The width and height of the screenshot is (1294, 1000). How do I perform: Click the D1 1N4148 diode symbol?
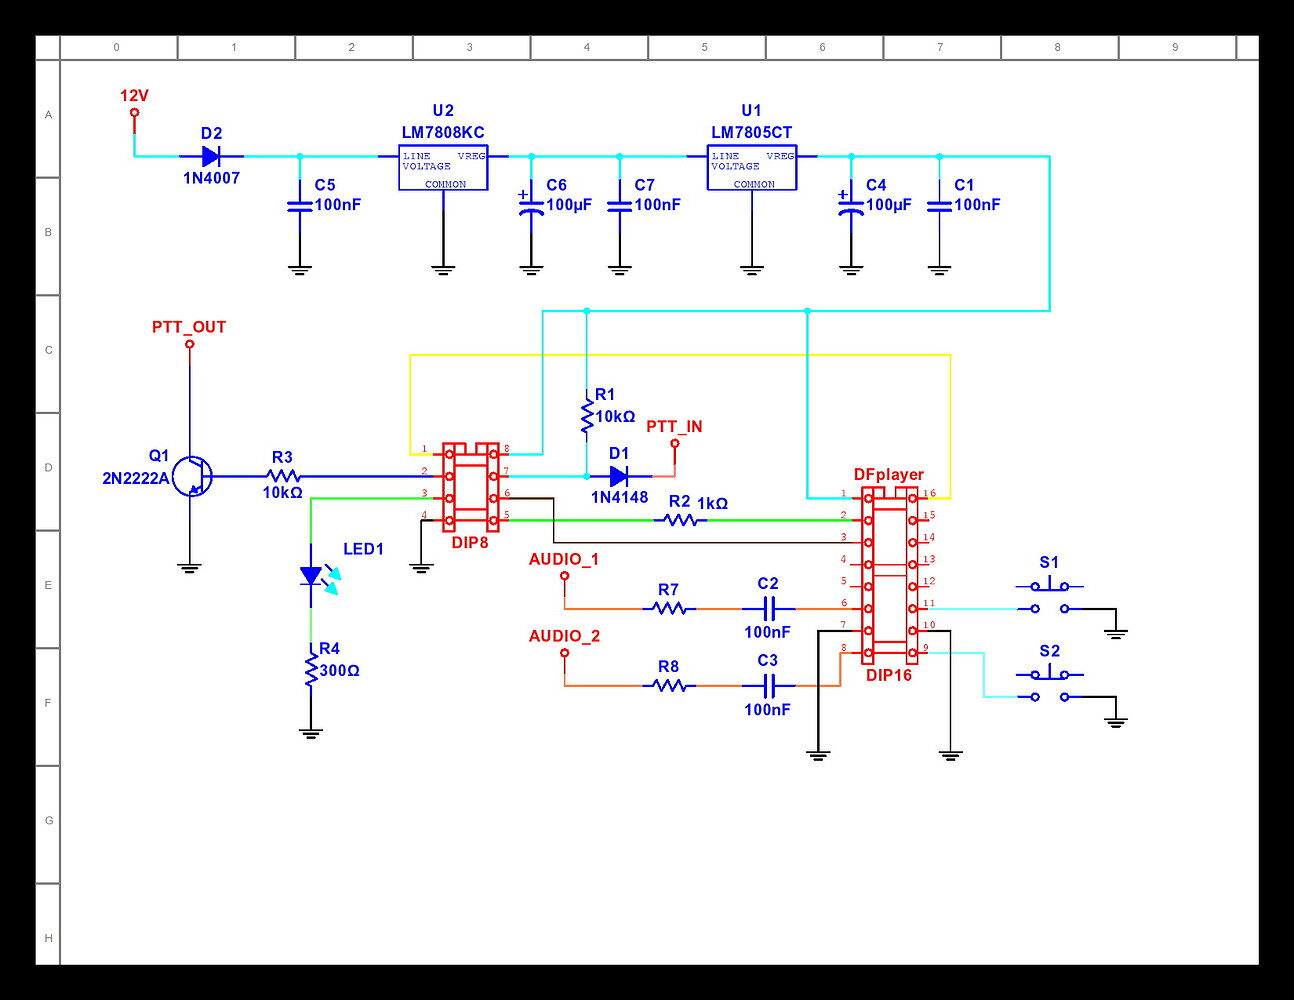click(x=620, y=476)
